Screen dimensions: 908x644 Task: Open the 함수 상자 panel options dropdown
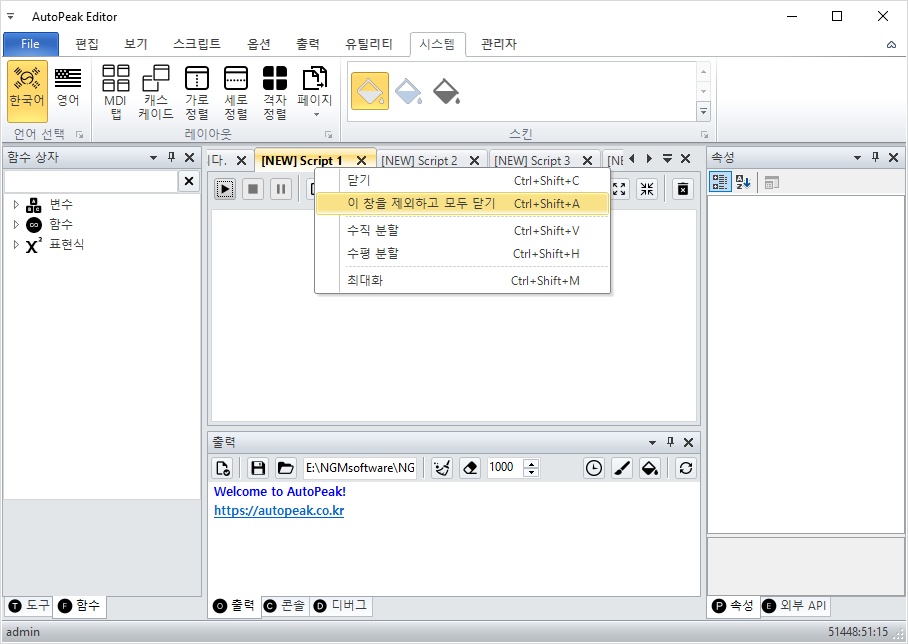(x=153, y=158)
